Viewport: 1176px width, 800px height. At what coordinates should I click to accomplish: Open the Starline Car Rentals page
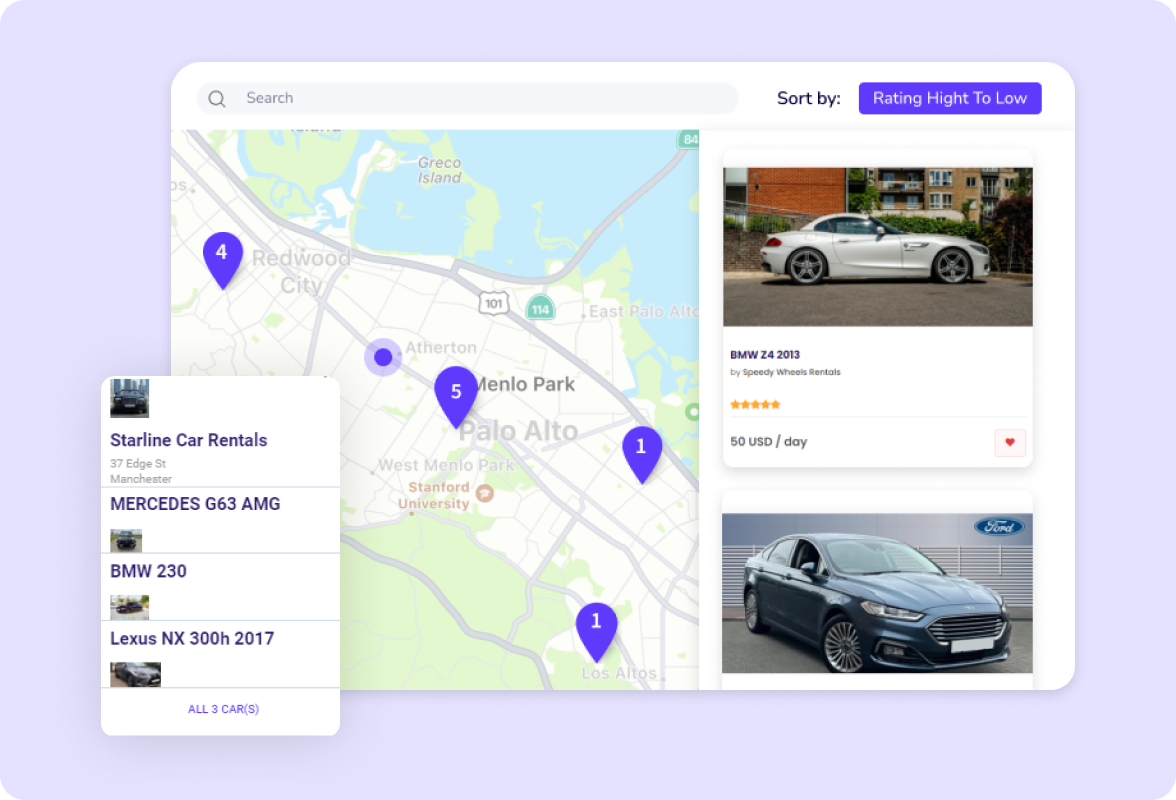click(188, 440)
